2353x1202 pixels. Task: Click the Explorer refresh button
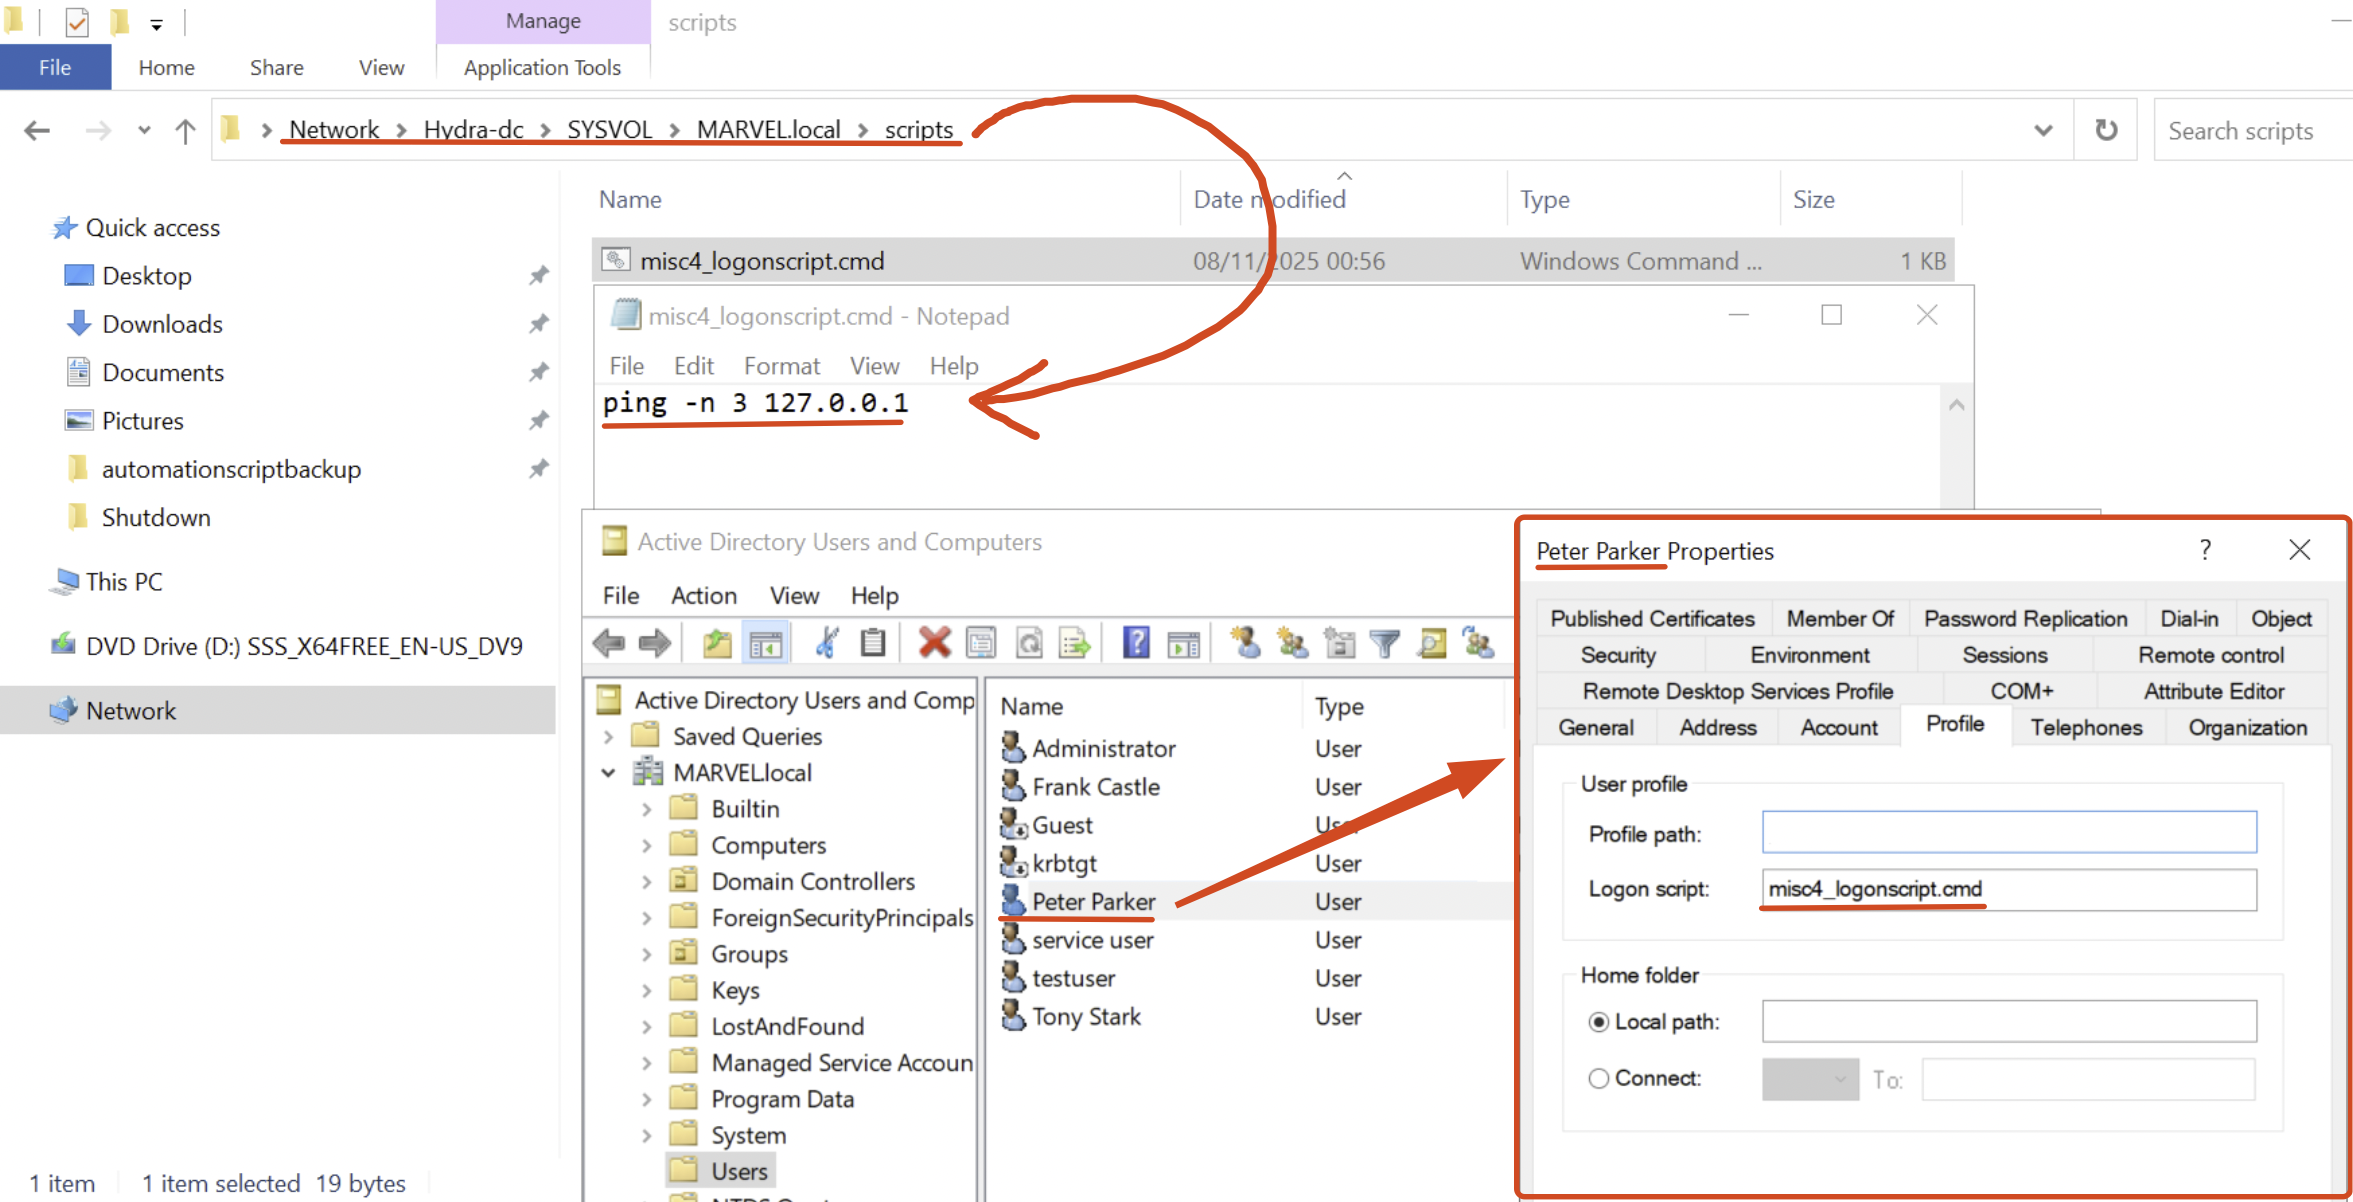(x=2106, y=130)
